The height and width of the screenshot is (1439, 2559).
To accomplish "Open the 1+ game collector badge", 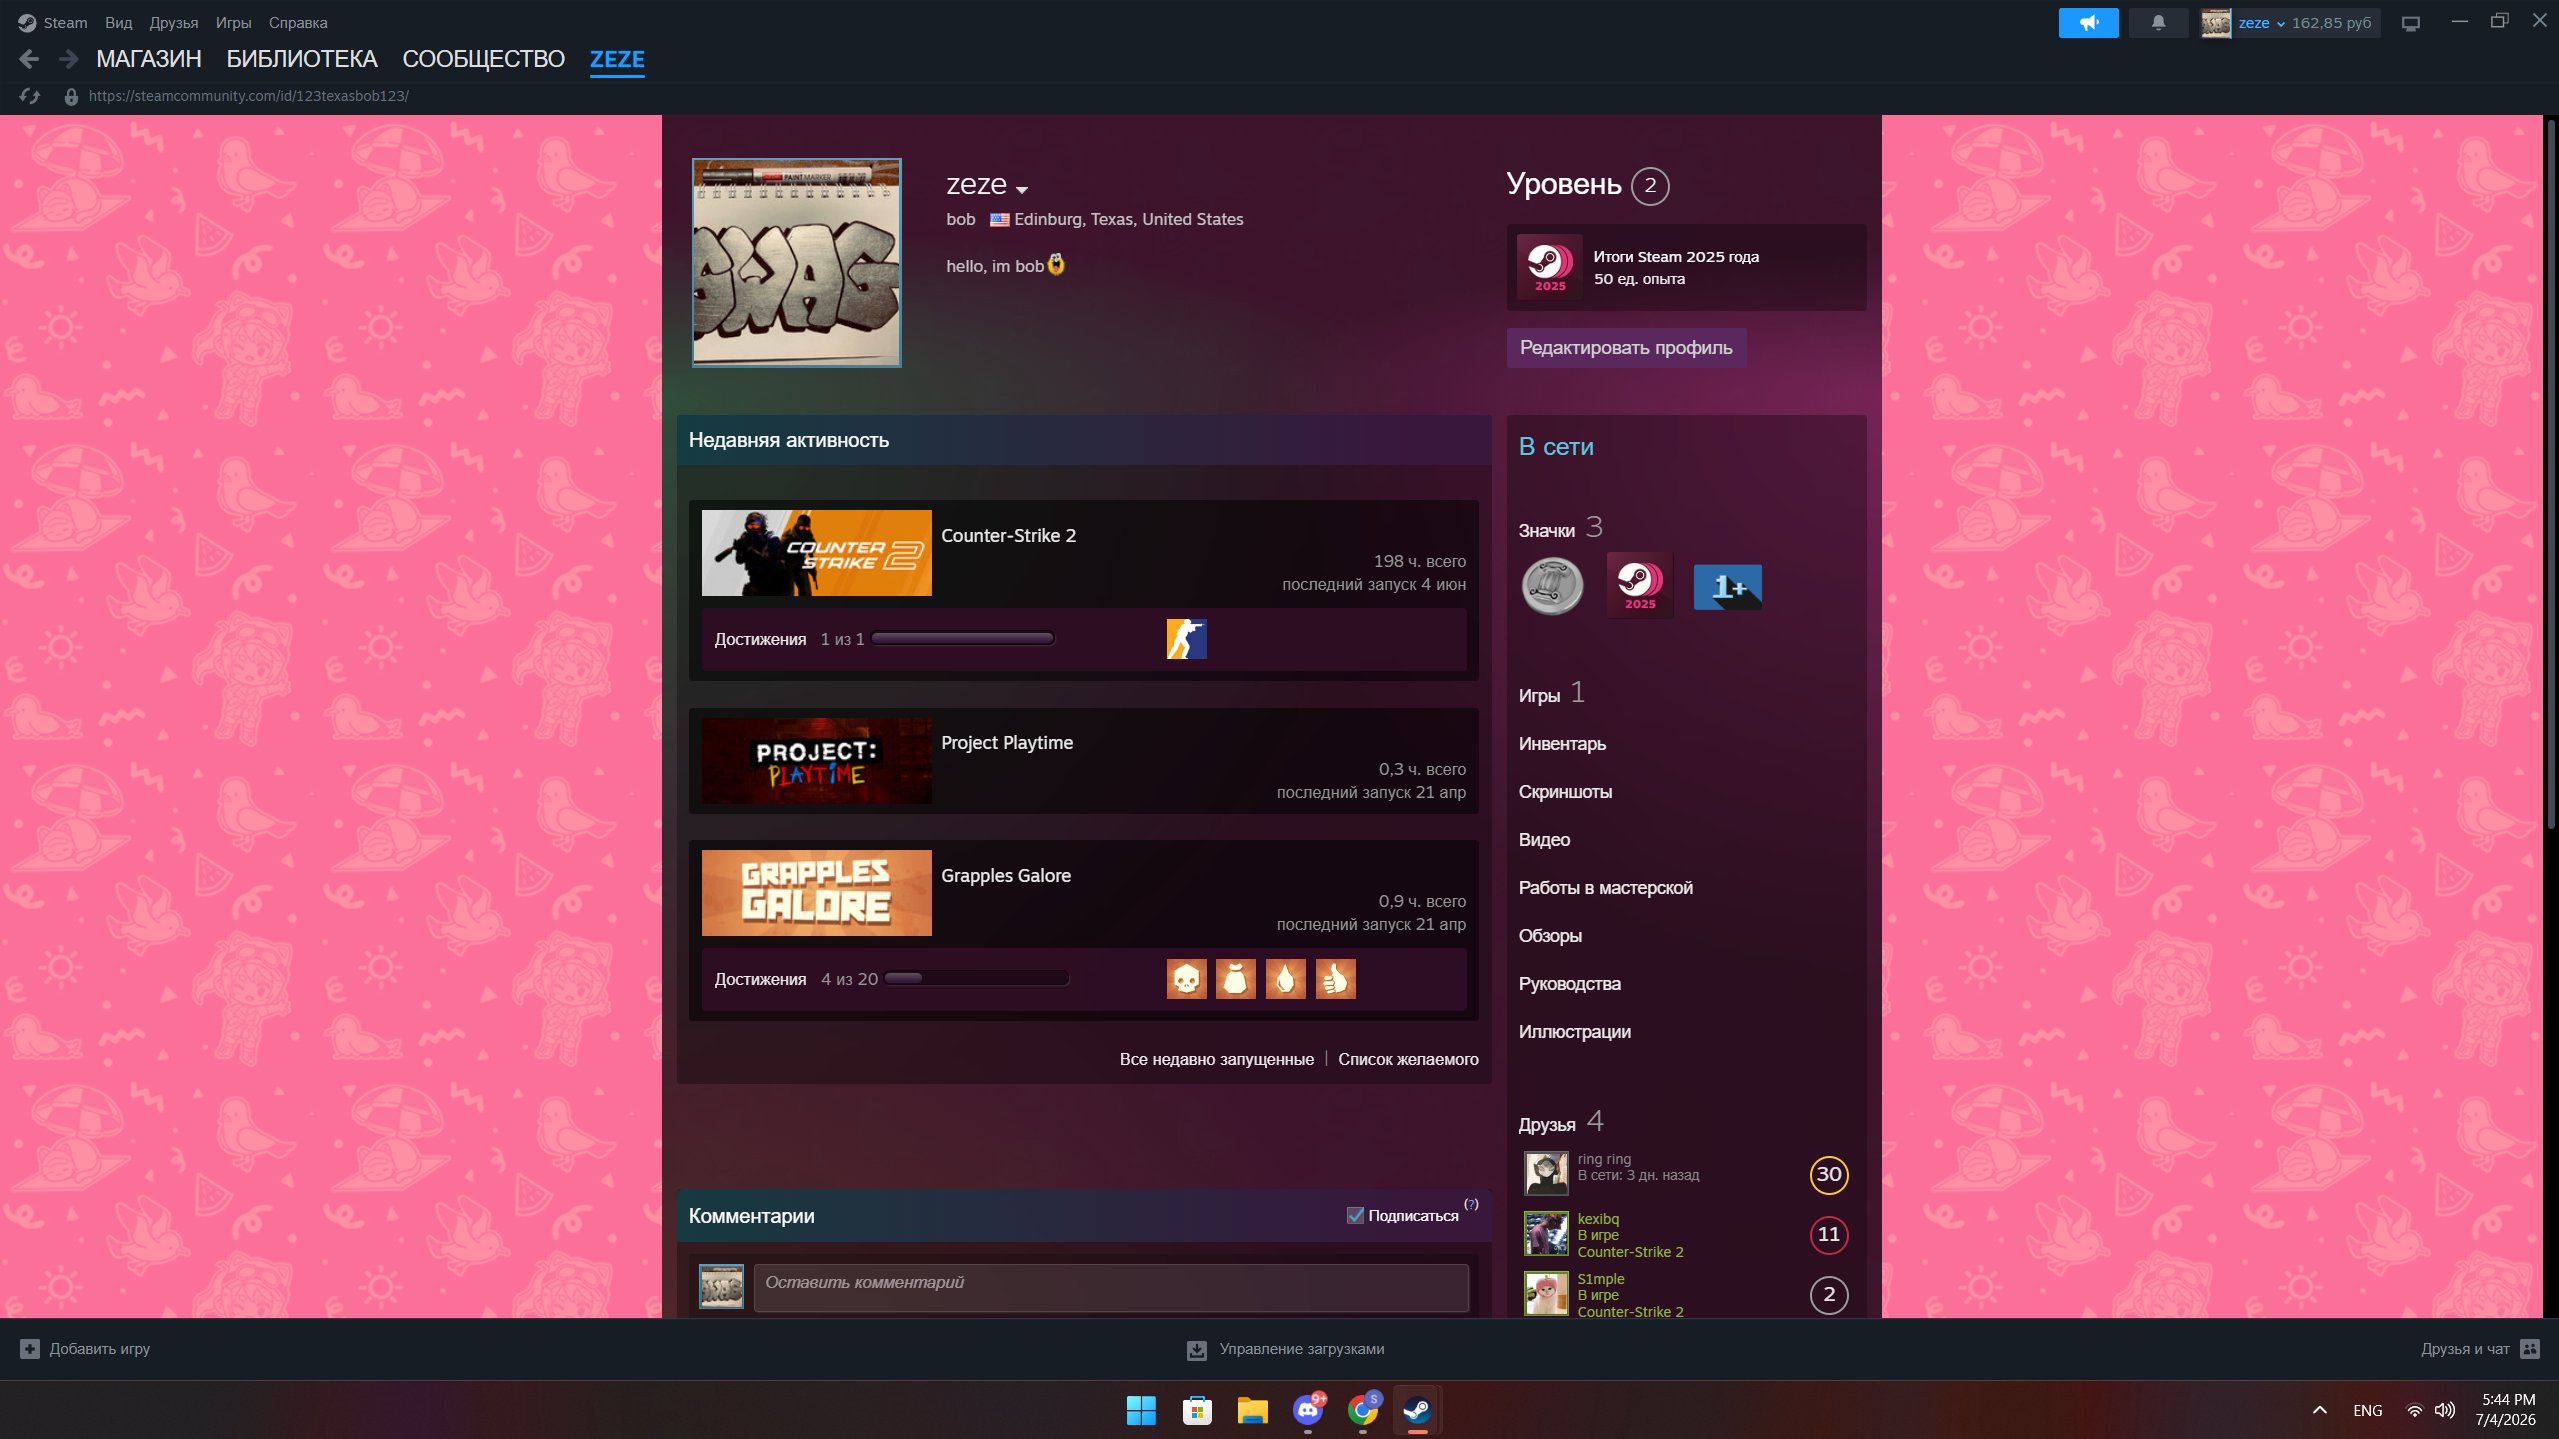I will tap(1728, 586).
